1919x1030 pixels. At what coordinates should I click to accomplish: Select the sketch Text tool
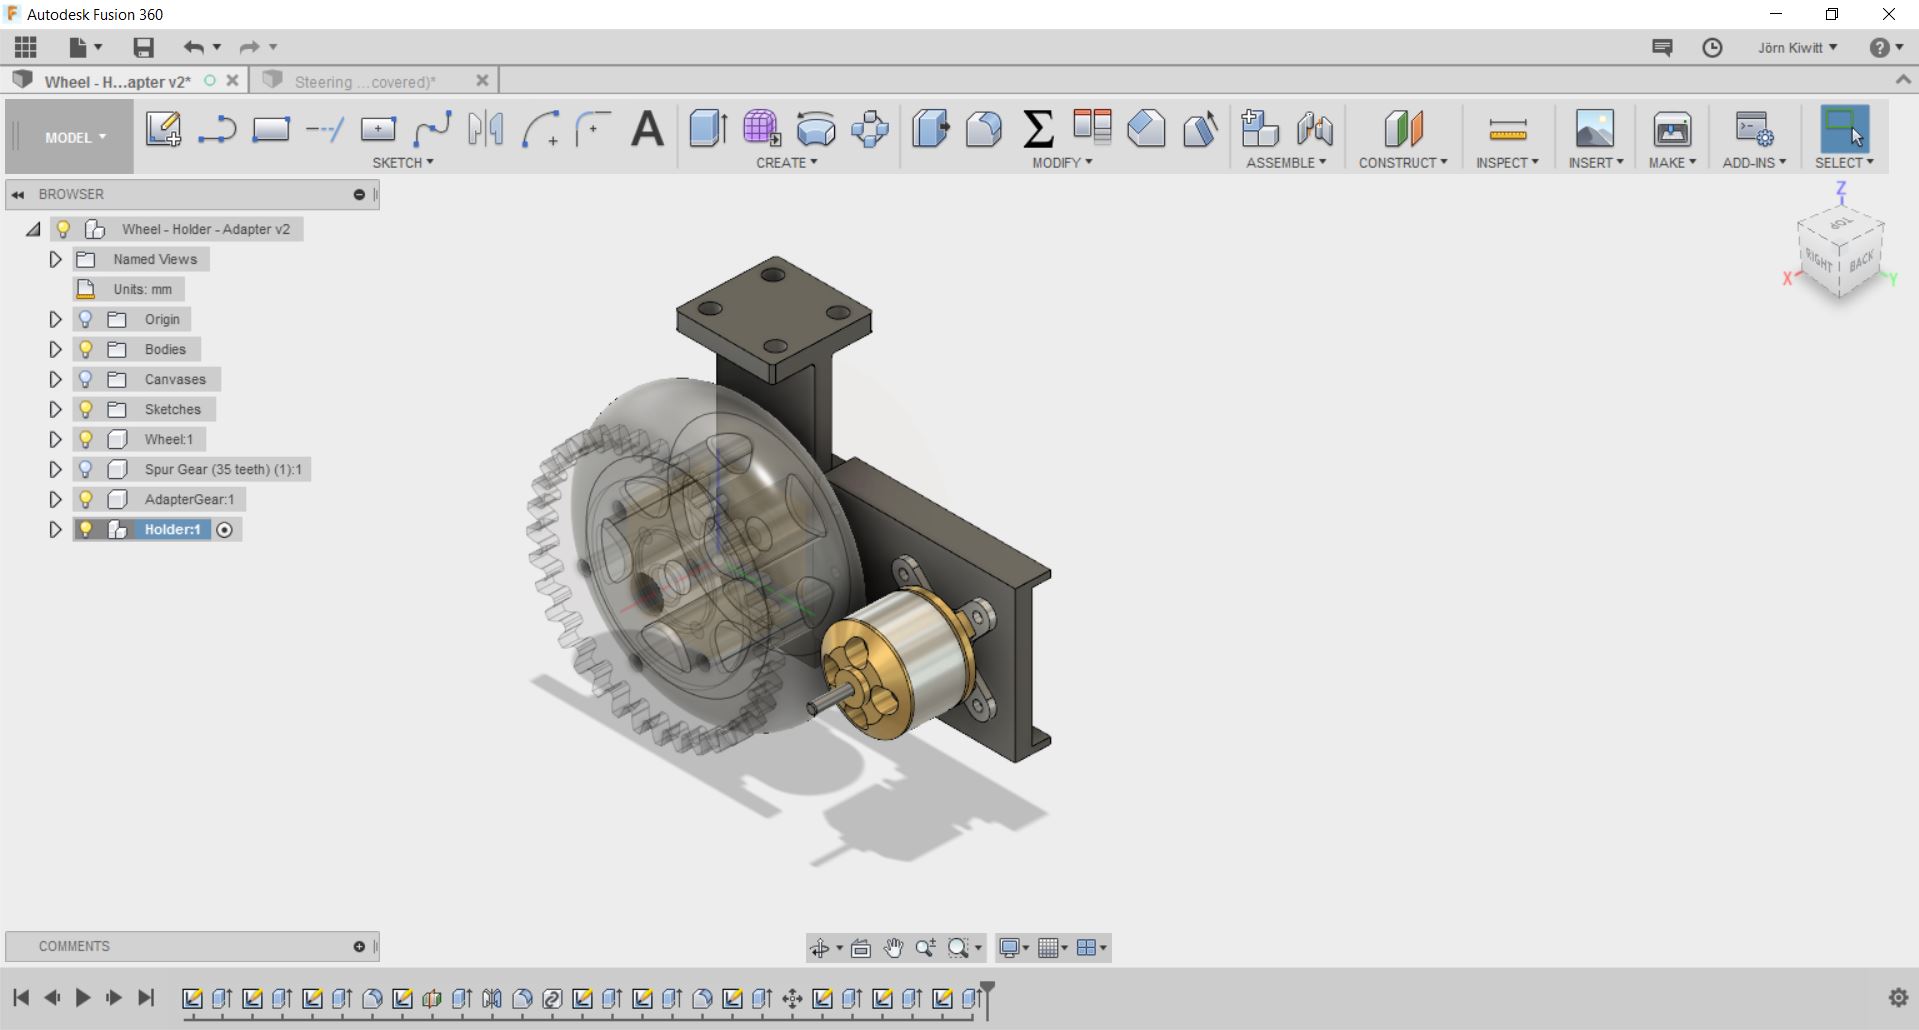click(x=648, y=129)
